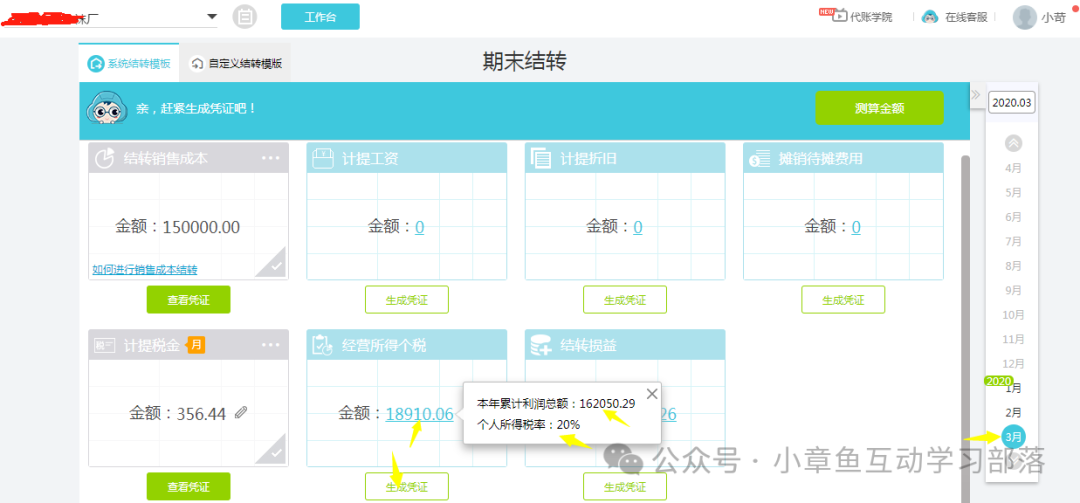Click 查看凭证 under 结转销售成本

pos(188,300)
